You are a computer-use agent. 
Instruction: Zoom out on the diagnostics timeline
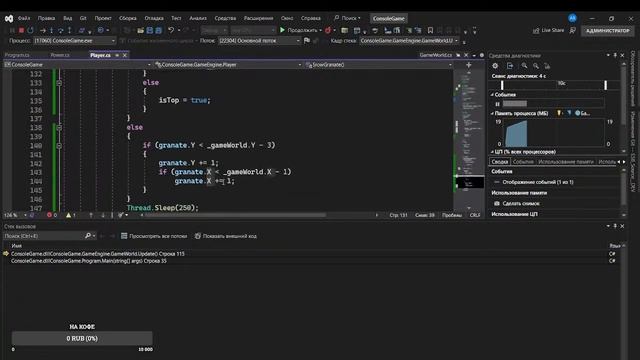(536, 66)
